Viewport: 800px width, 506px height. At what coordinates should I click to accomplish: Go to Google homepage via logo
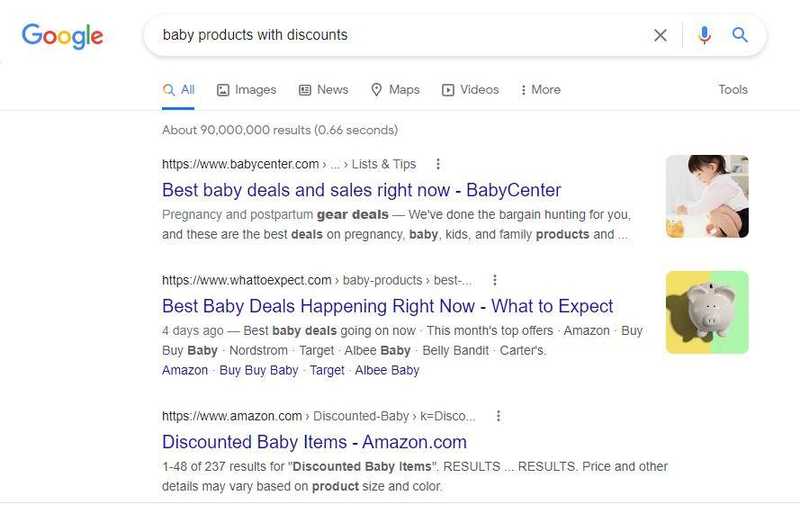[x=62, y=36]
